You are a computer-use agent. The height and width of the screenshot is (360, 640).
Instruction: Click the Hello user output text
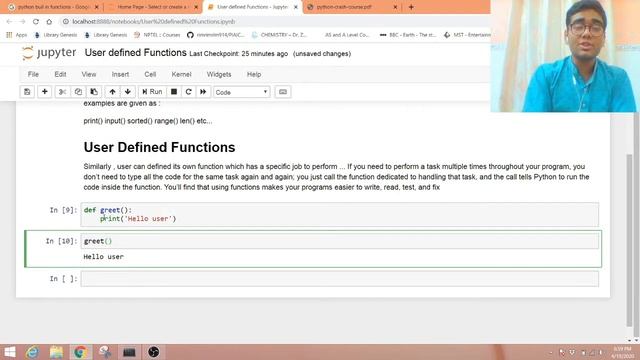coord(103,257)
